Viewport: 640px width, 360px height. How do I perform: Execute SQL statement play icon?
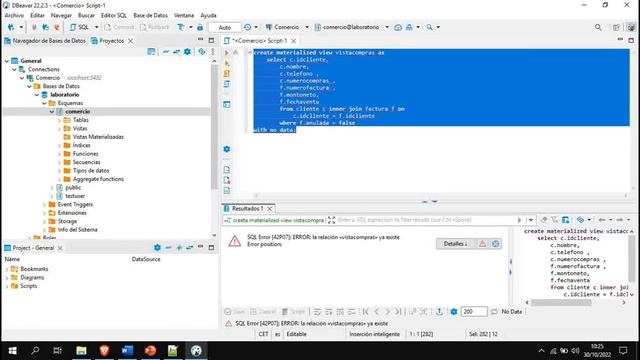(x=227, y=53)
